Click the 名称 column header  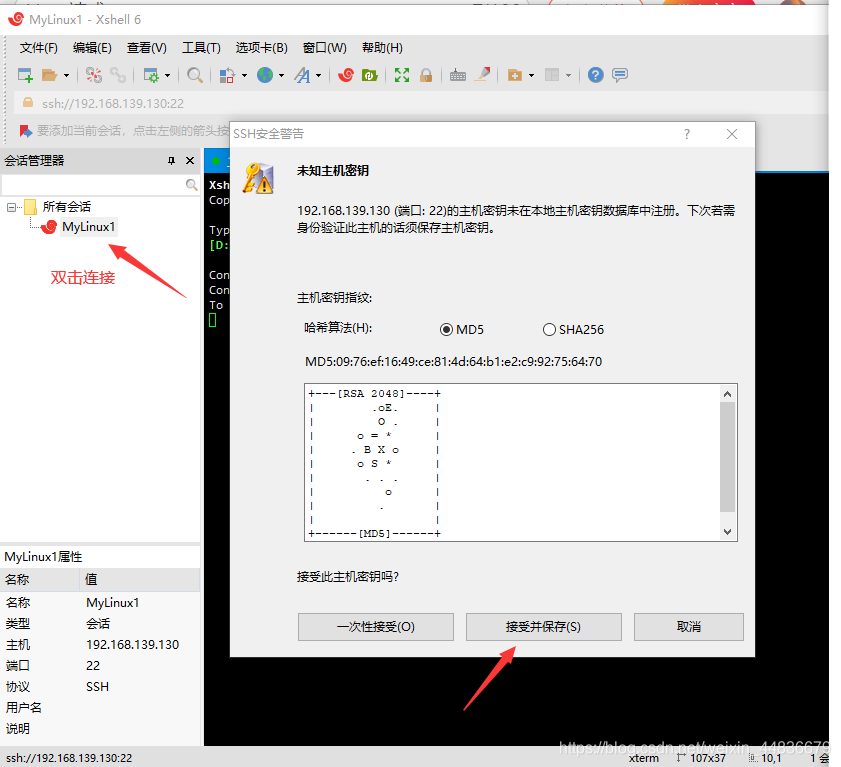(x=40, y=579)
